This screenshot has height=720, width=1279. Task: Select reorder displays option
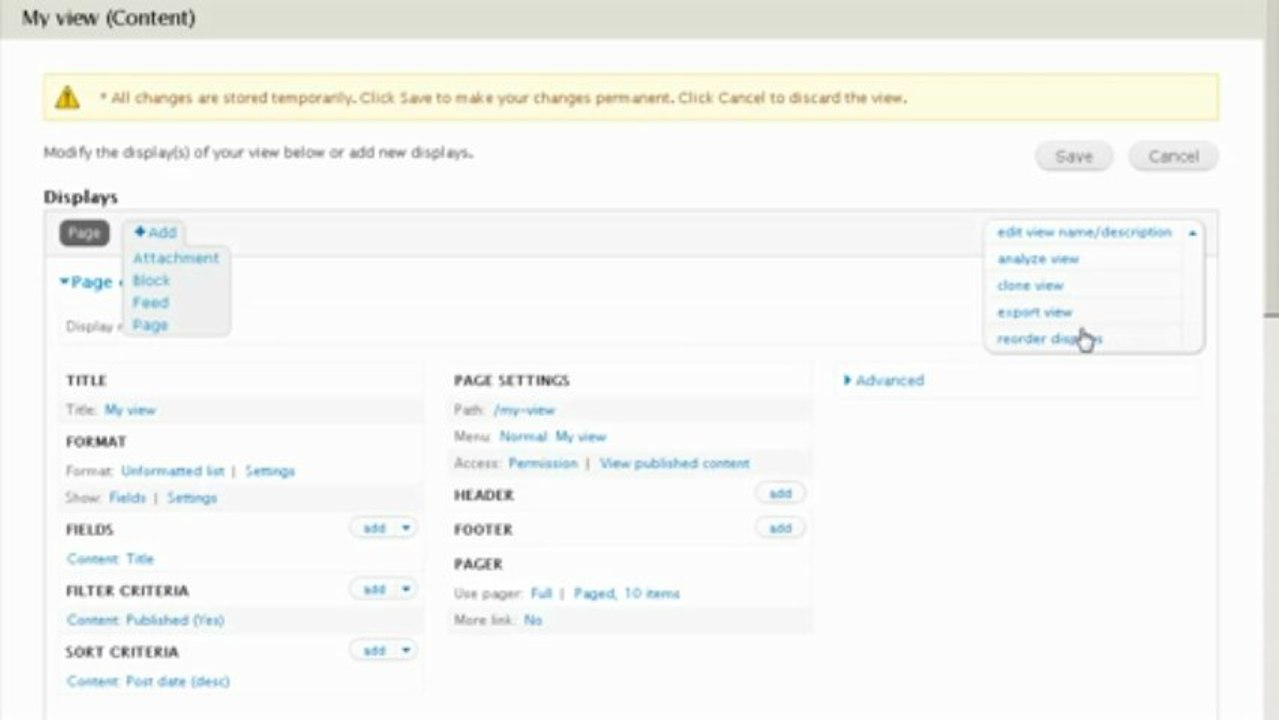[1049, 339]
